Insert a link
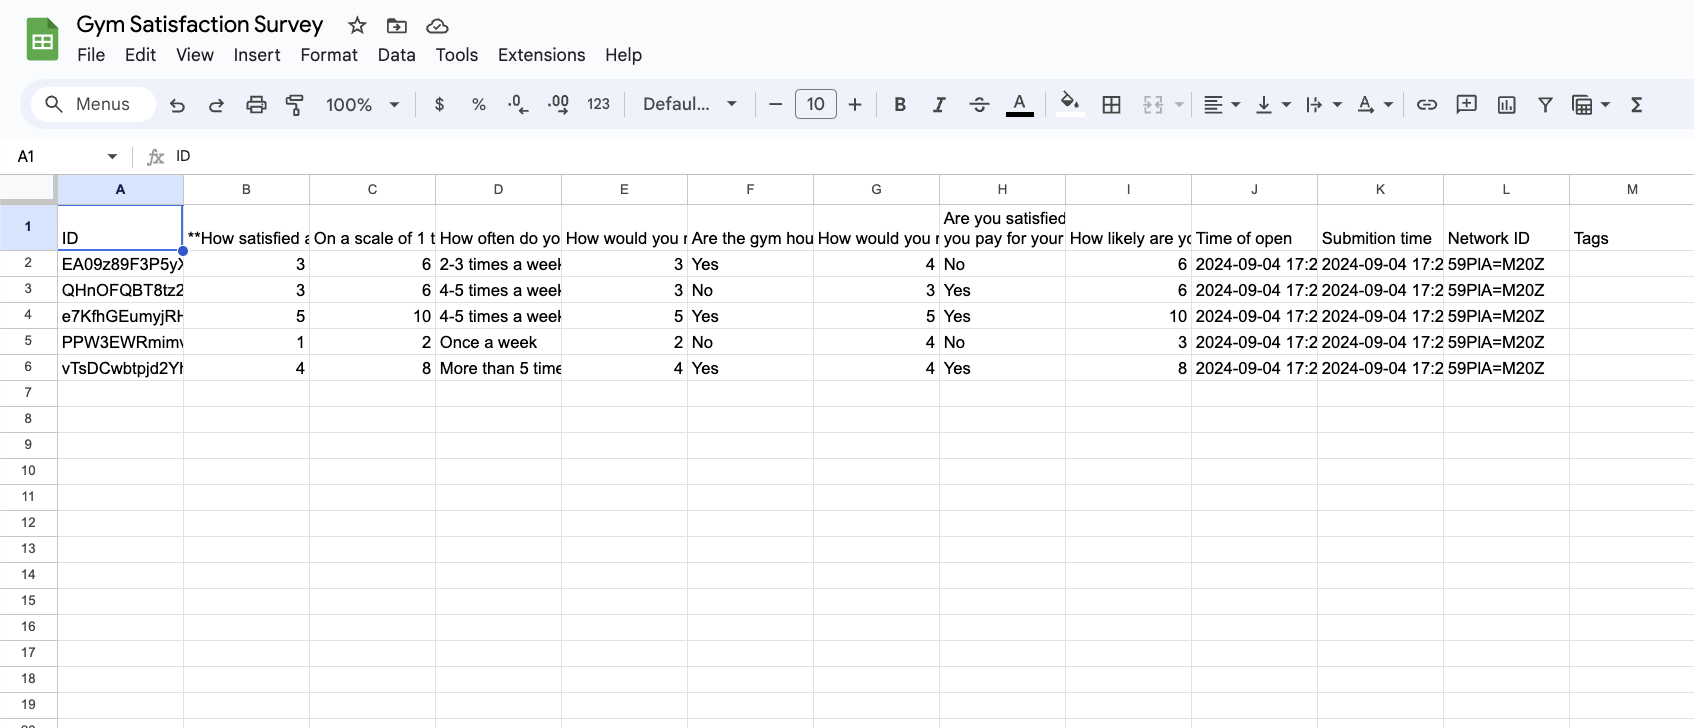Screen dimensions: 1694x728 (1427, 104)
